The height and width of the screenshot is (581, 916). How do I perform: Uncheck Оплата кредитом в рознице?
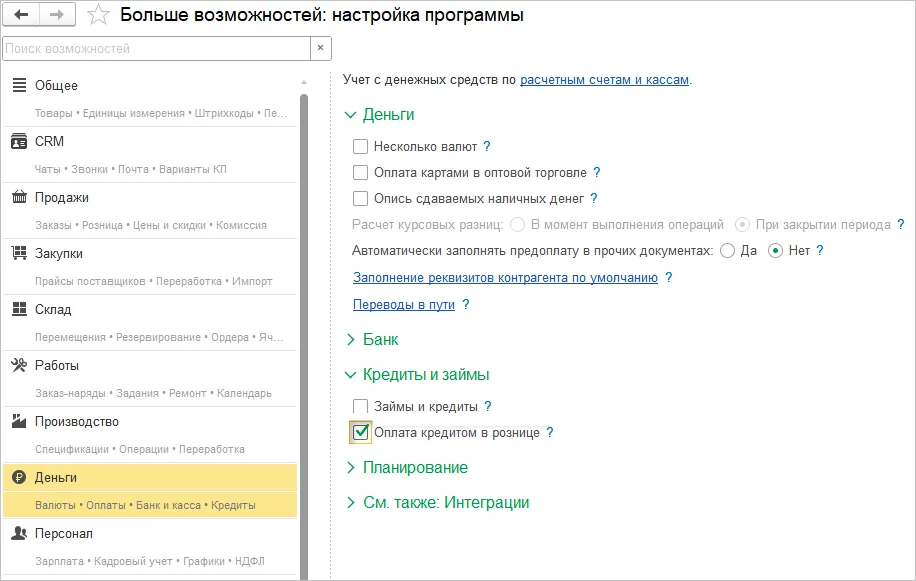point(360,432)
